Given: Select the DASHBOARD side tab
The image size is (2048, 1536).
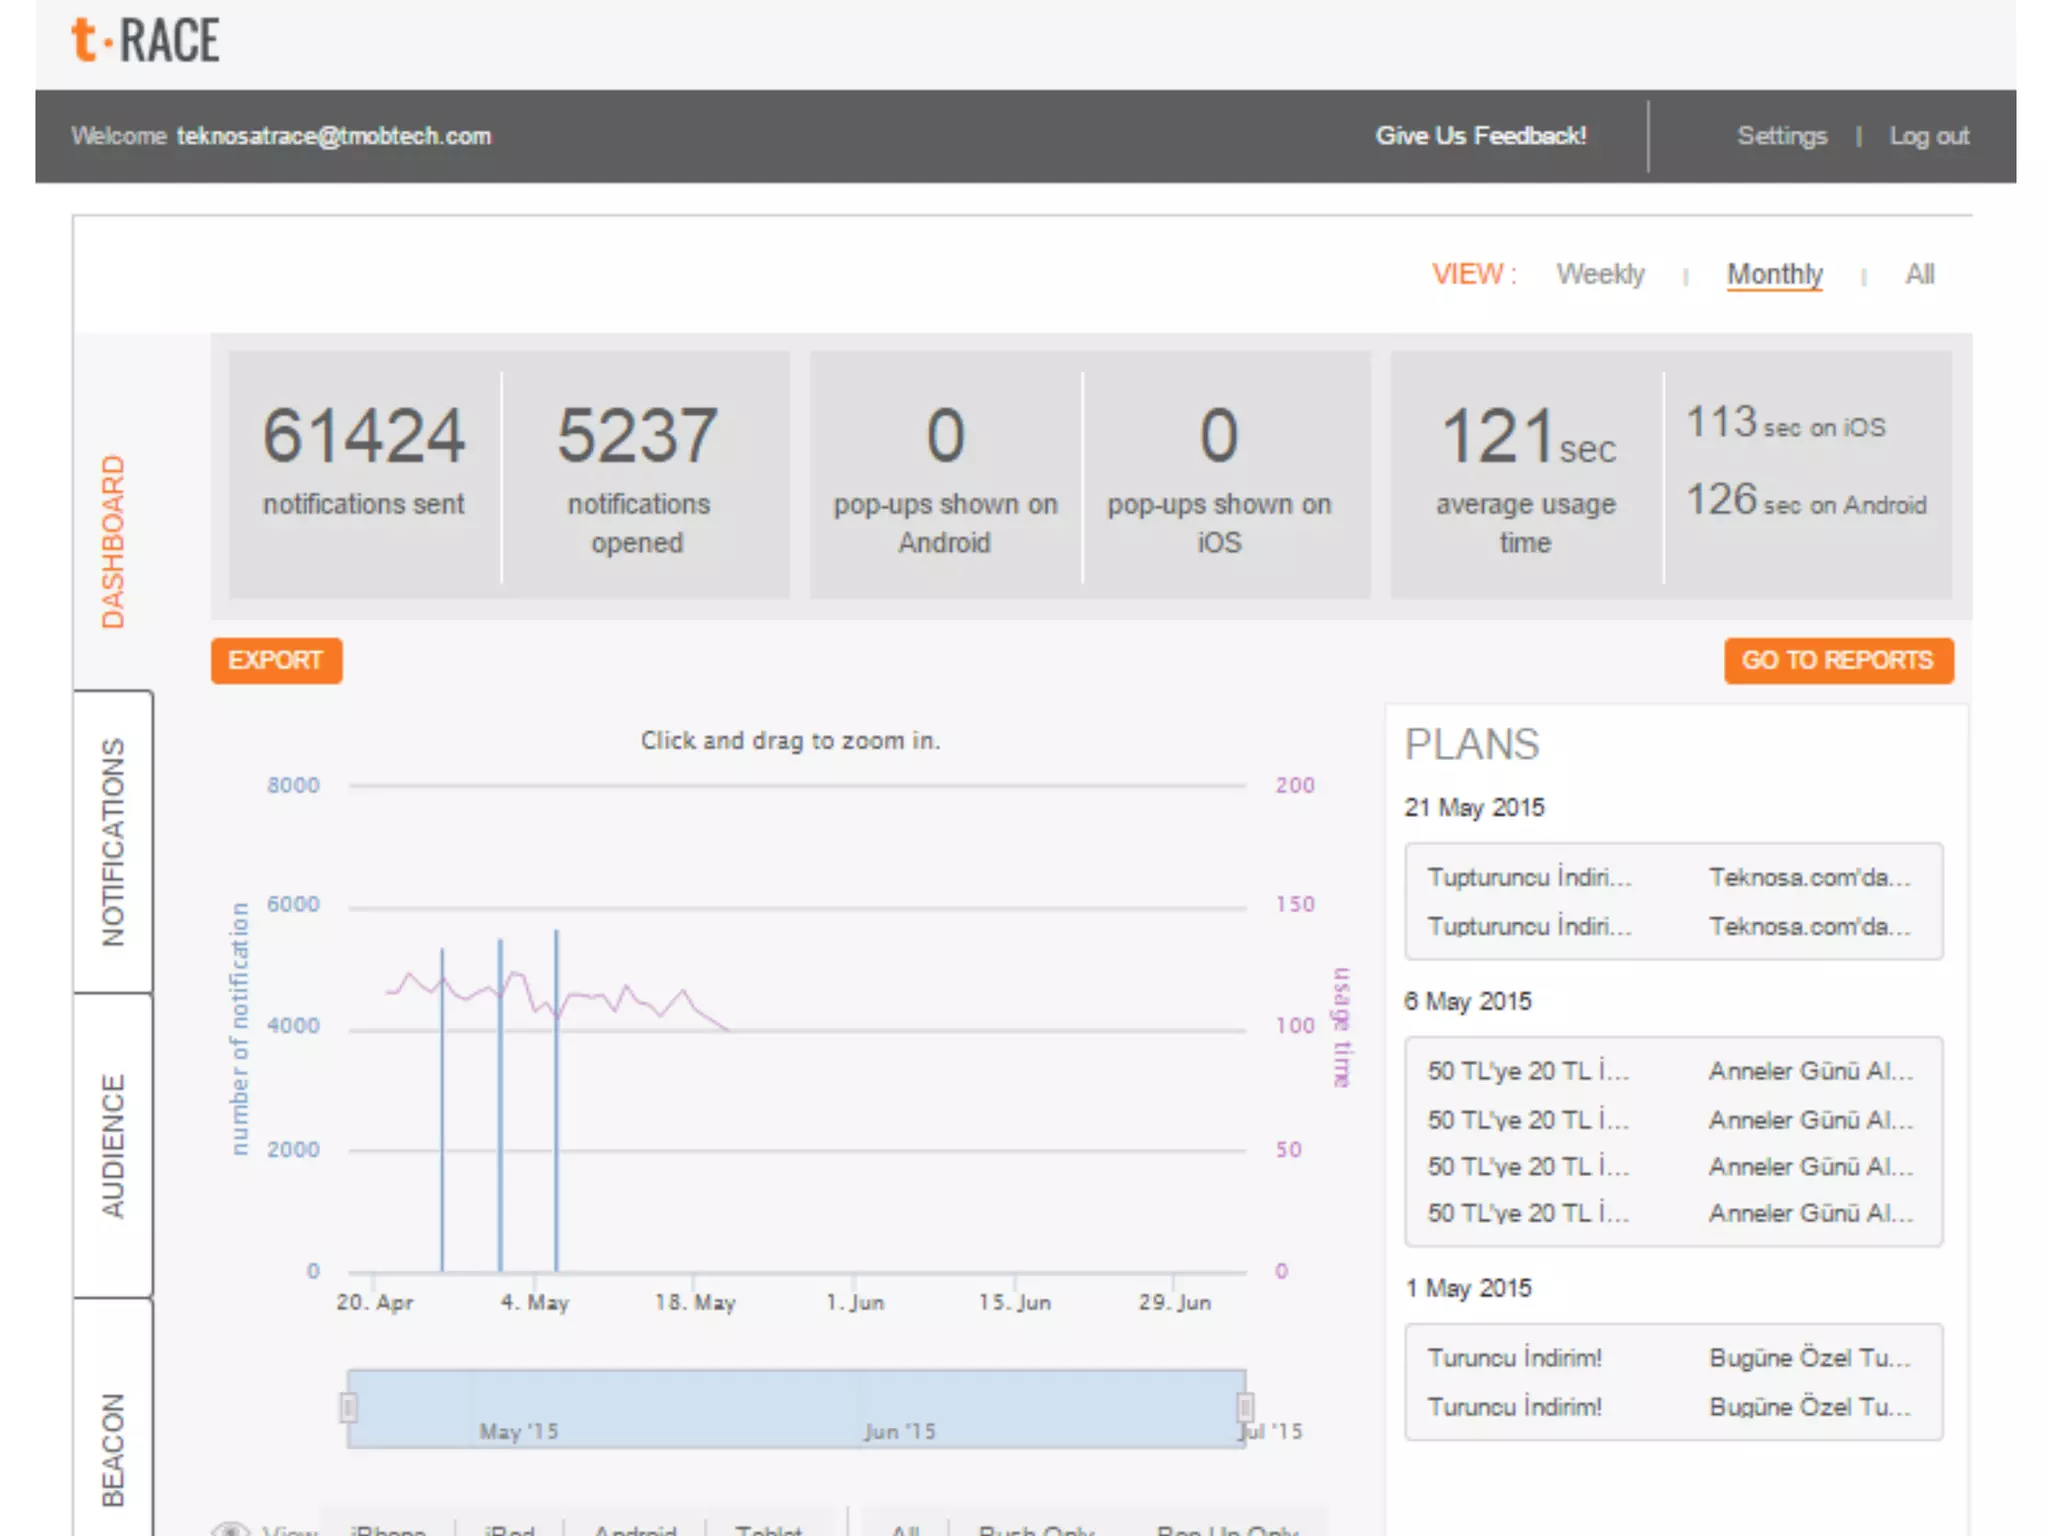Looking at the screenshot, I should pyautogui.click(x=113, y=541).
